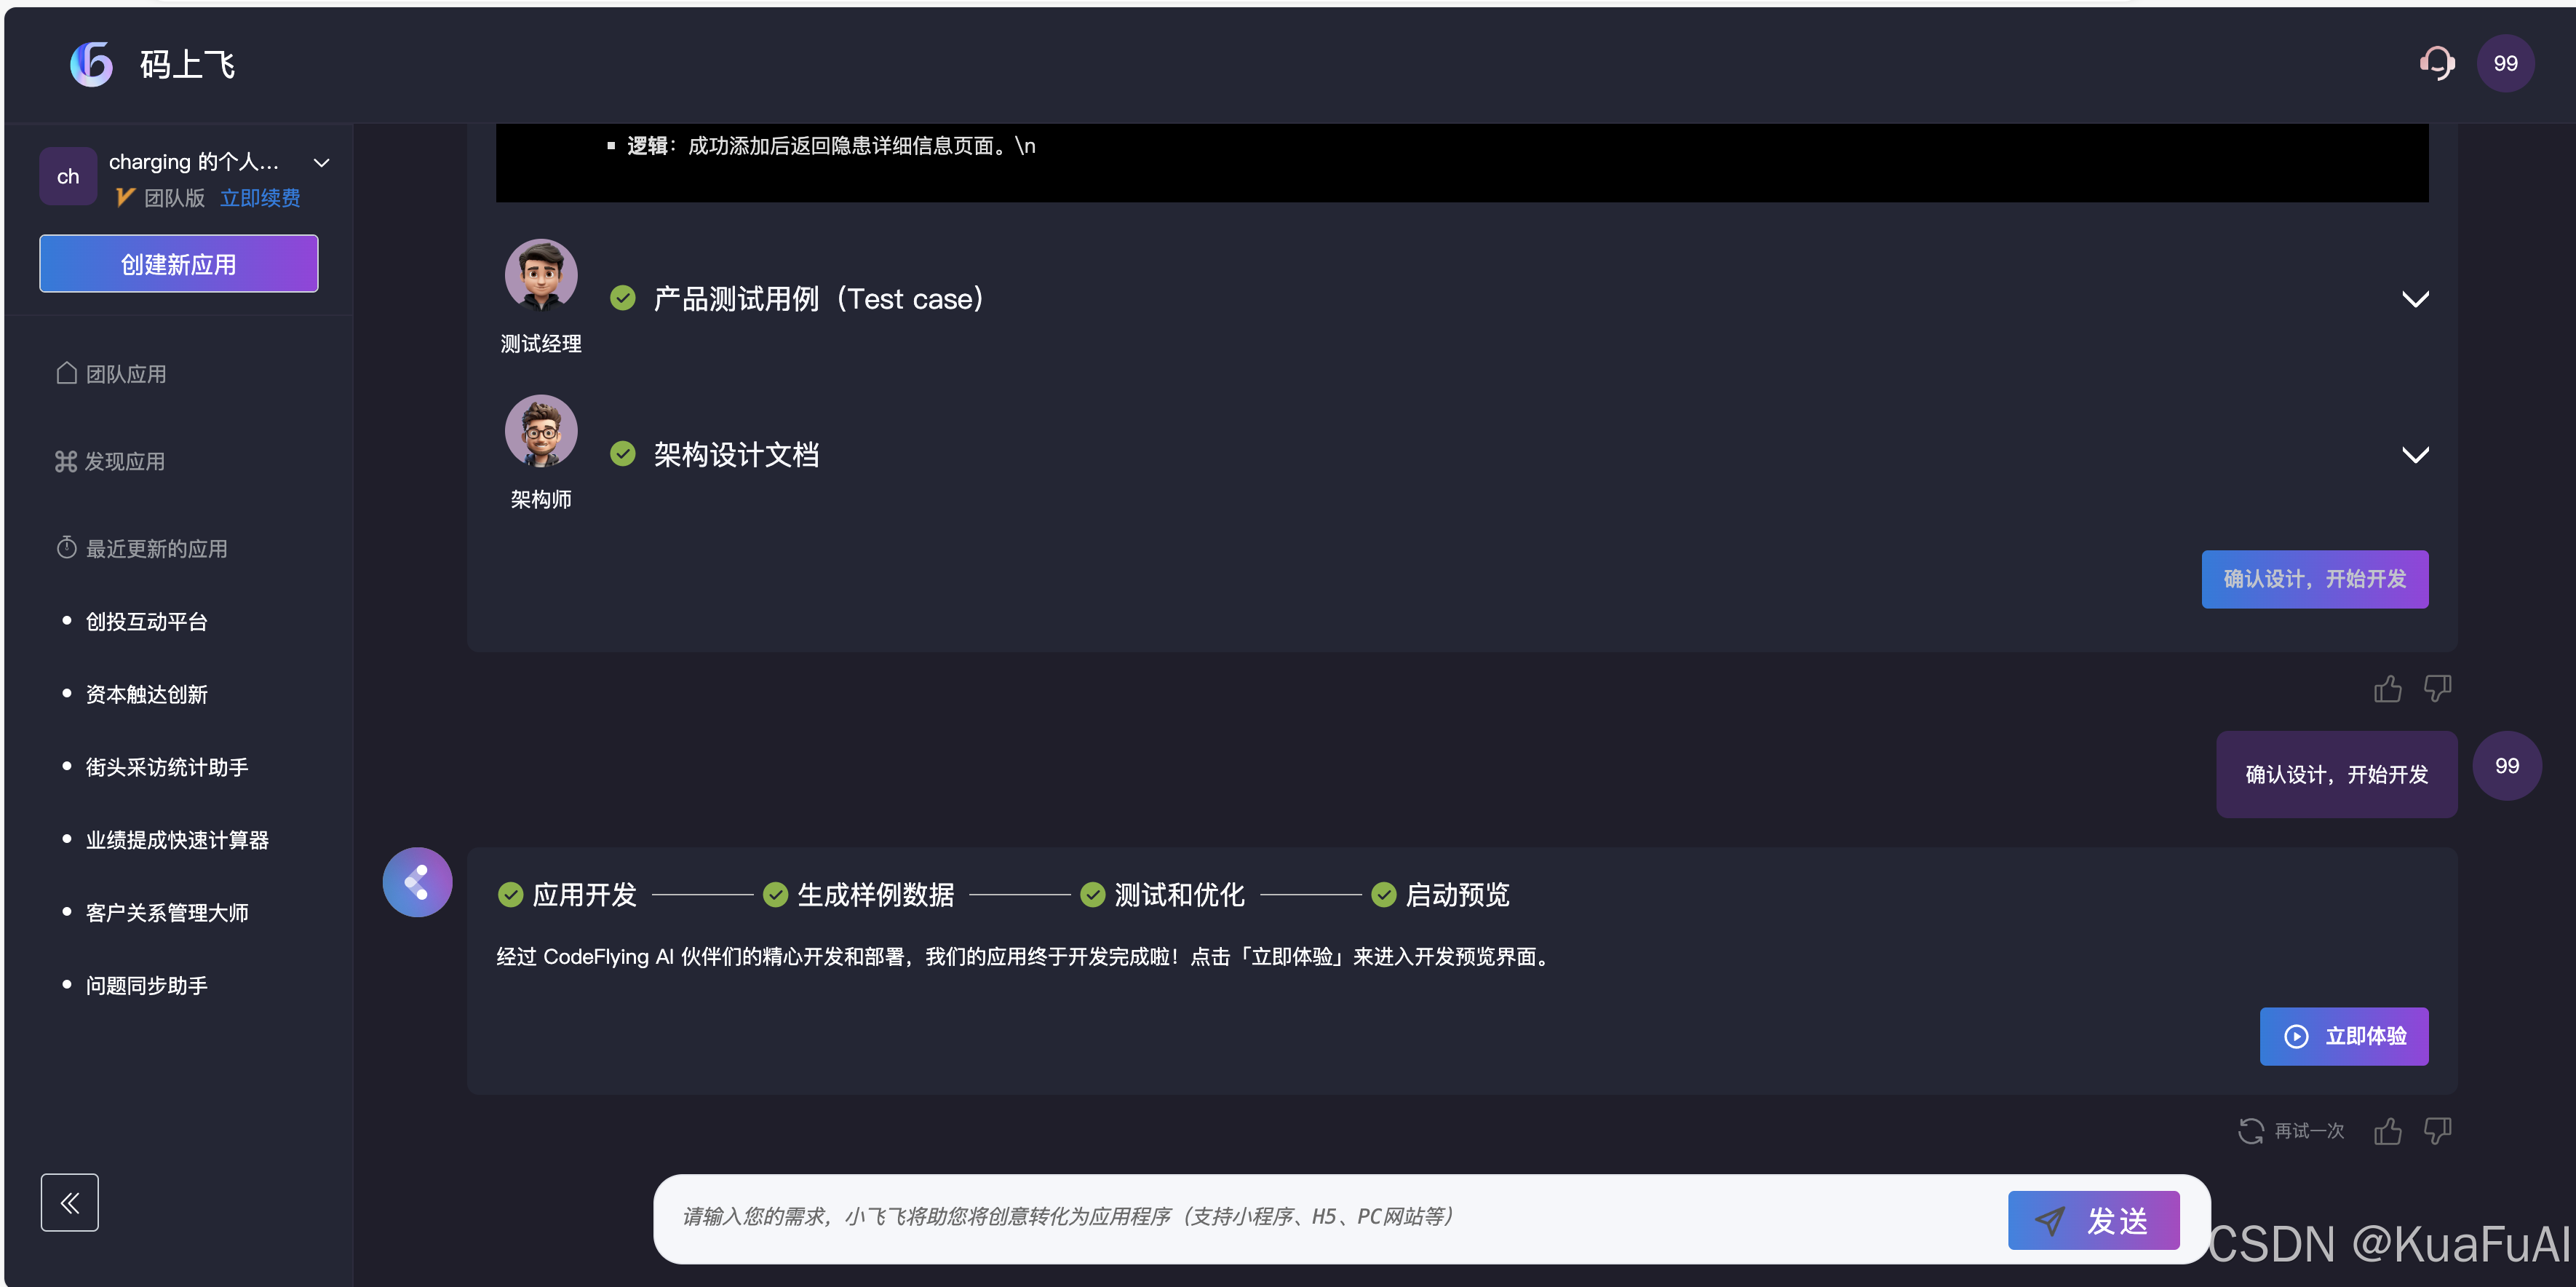
Task: Click the 测试经理 avatar thumbnail
Action: (x=541, y=275)
